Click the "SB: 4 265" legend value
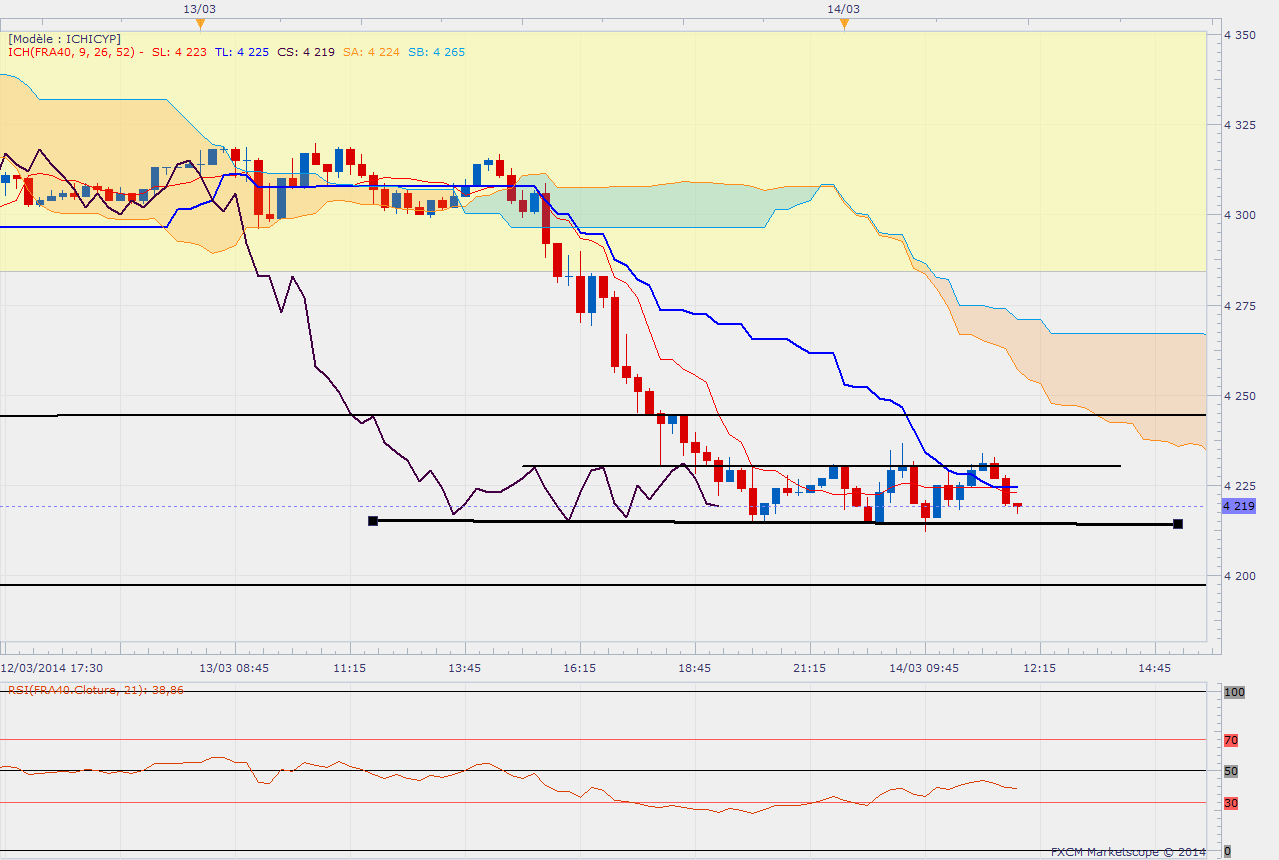The image size is (1279, 860). (436, 52)
